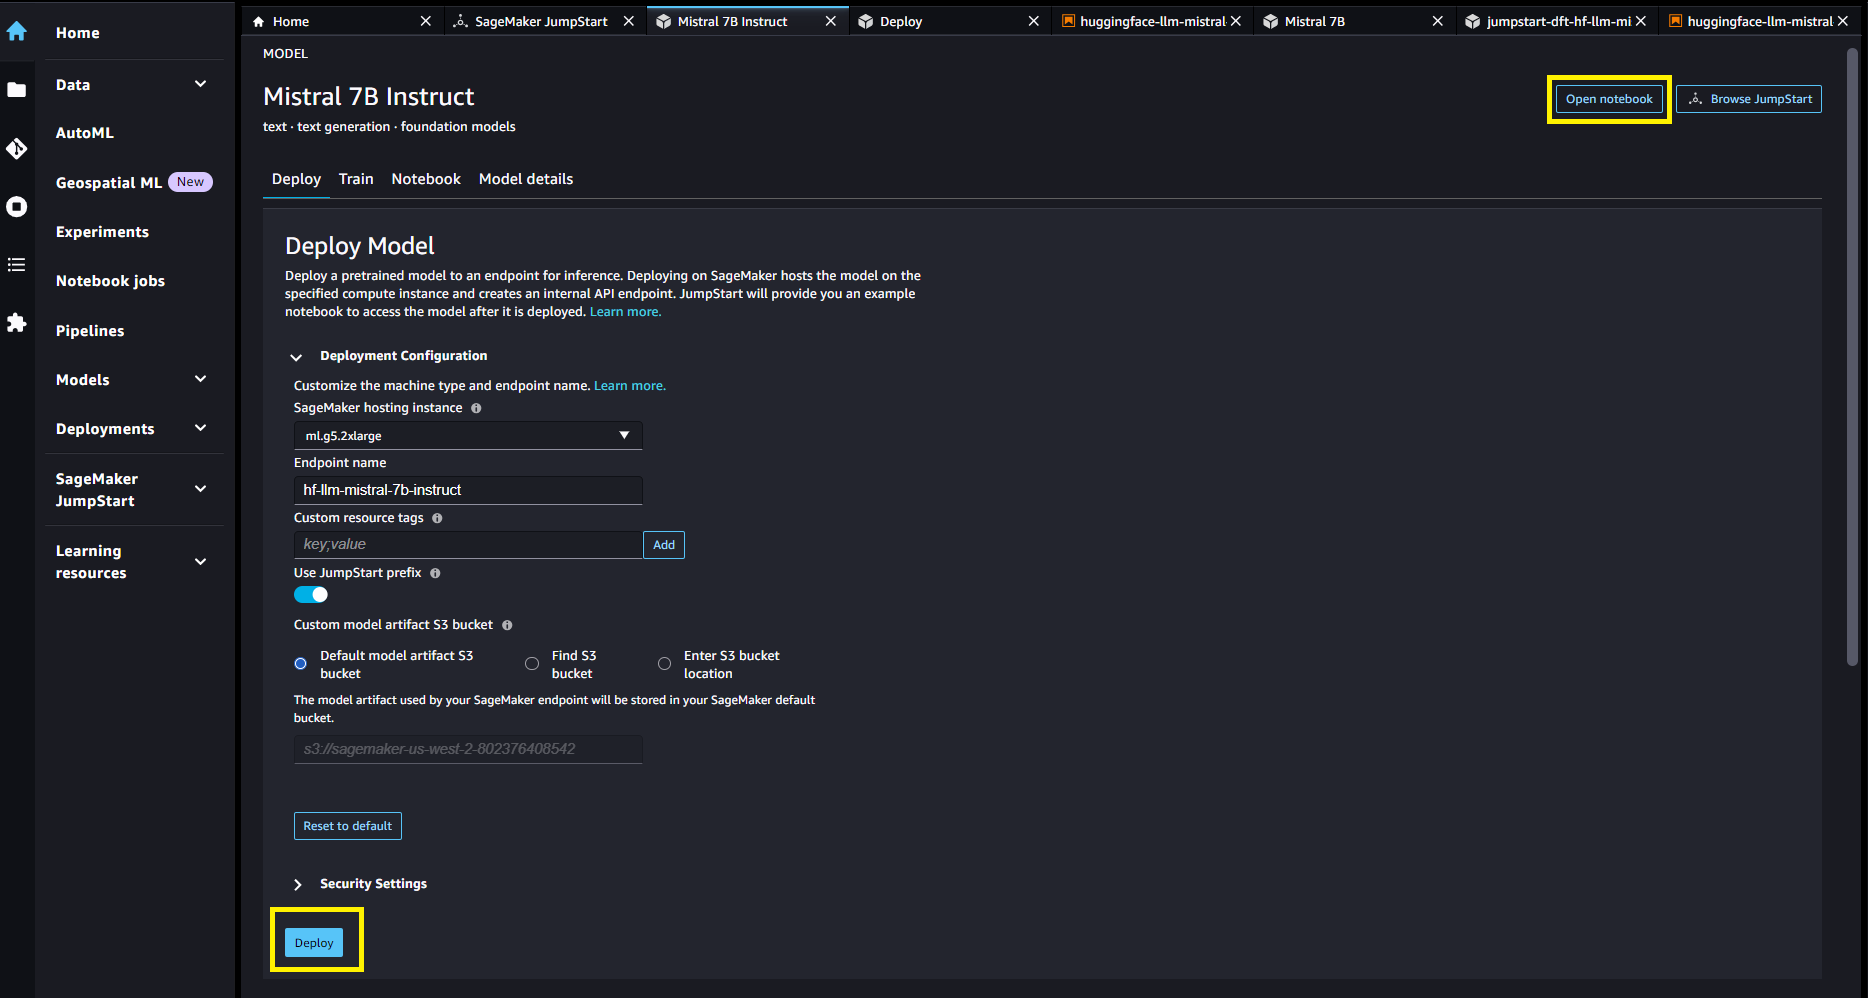
Task: Switch to the SageMaker JumpStart top tab
Action: pos(541,21)
